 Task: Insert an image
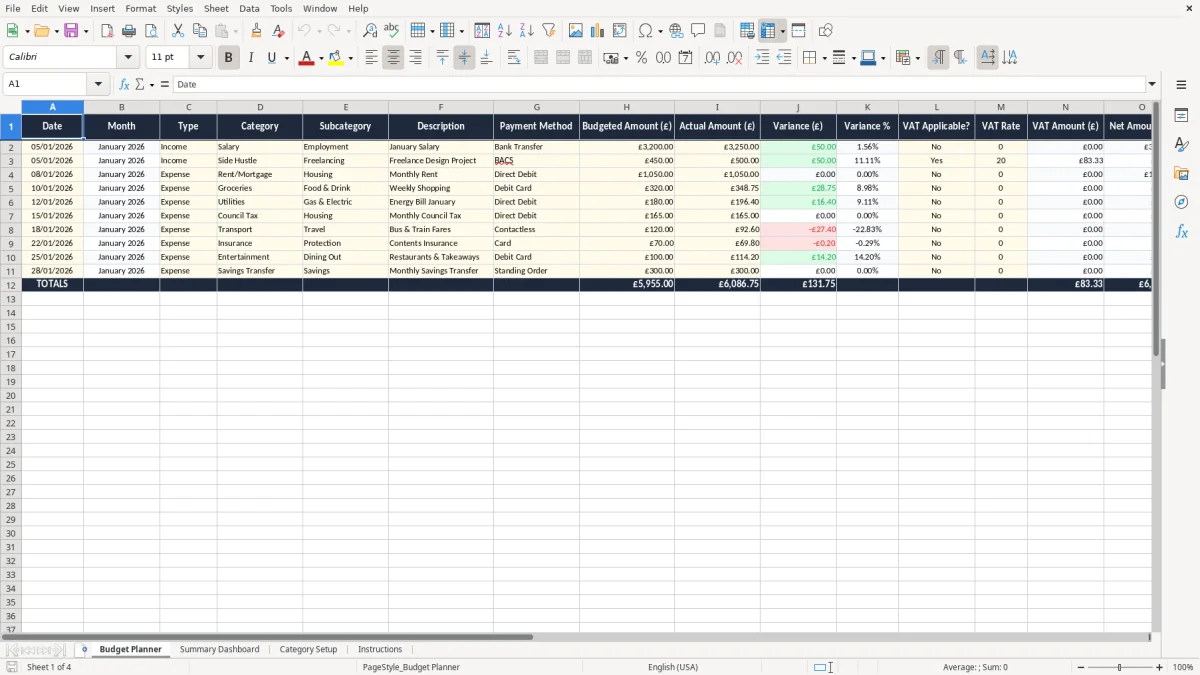coord(576,31)
